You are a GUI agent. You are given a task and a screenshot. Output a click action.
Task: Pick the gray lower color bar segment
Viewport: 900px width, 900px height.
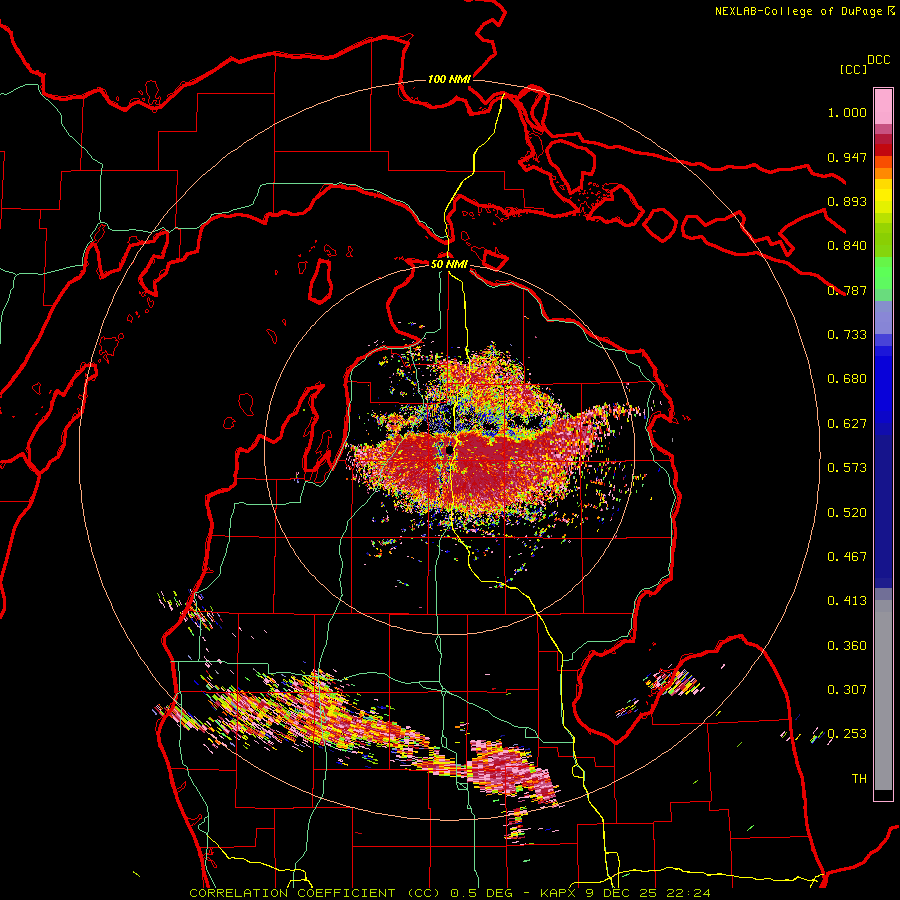883,700
